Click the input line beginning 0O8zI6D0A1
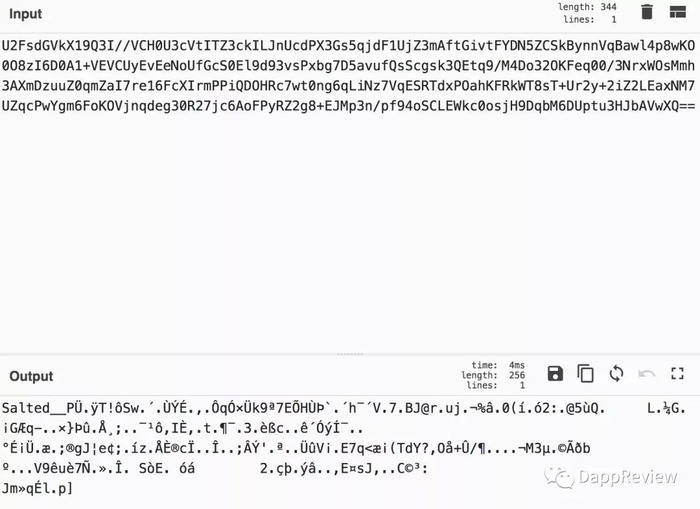Image resolution: width=700 pixels, height=509 pixels. 348,66
